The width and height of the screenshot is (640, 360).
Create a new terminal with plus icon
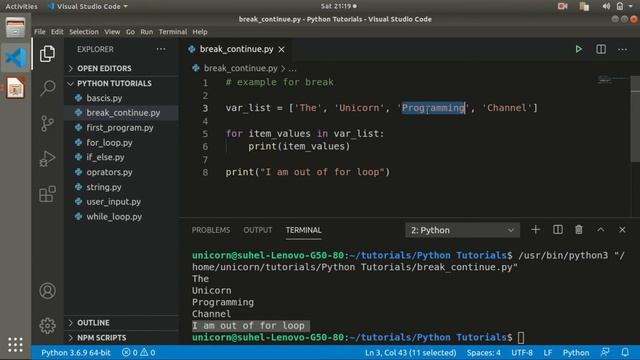(536, 230)
